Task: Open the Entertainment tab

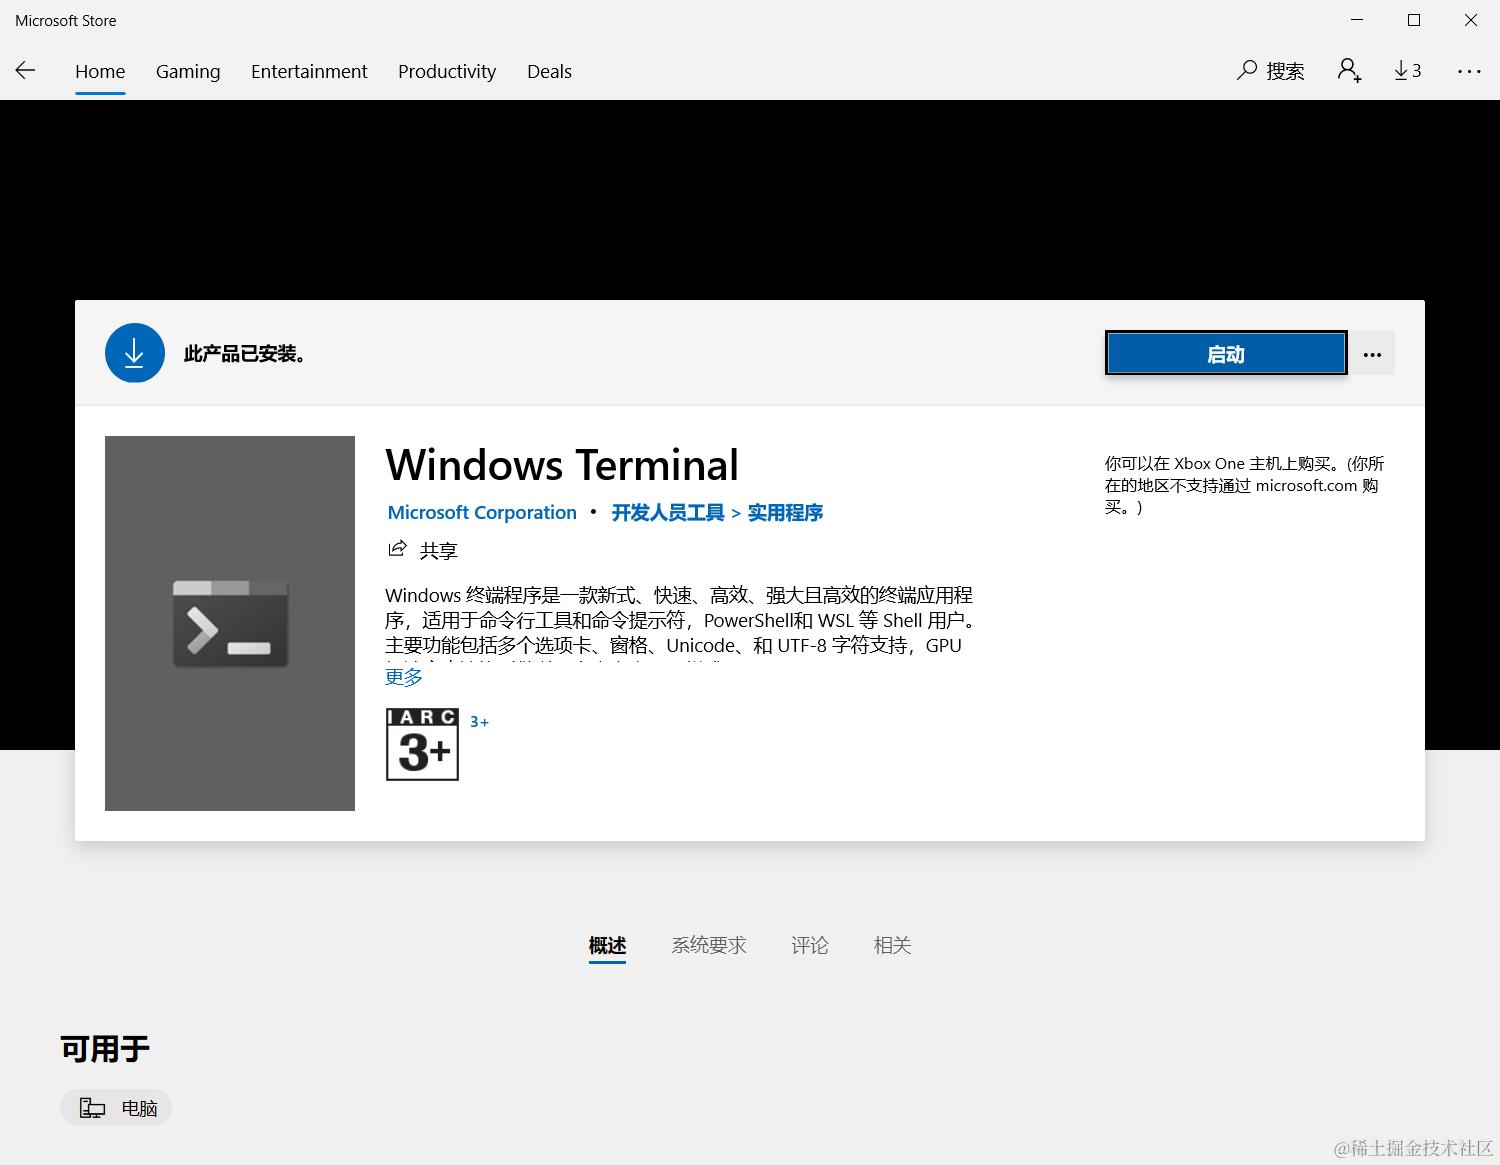Action: [x=309, y=71]
